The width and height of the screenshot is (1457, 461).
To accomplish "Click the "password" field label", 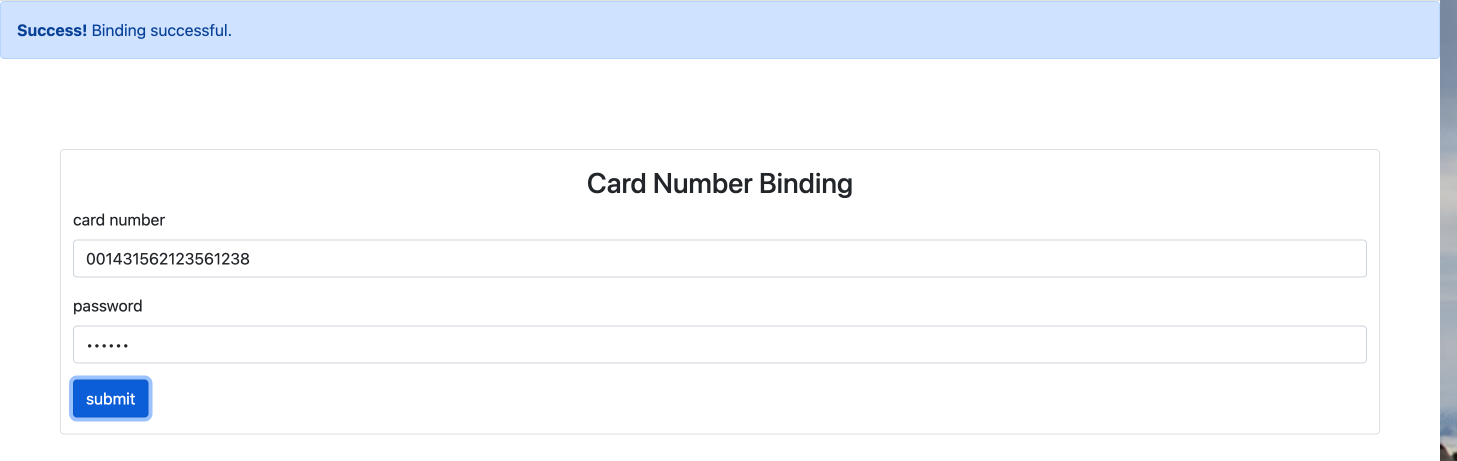I will click(x=107, y=306).
